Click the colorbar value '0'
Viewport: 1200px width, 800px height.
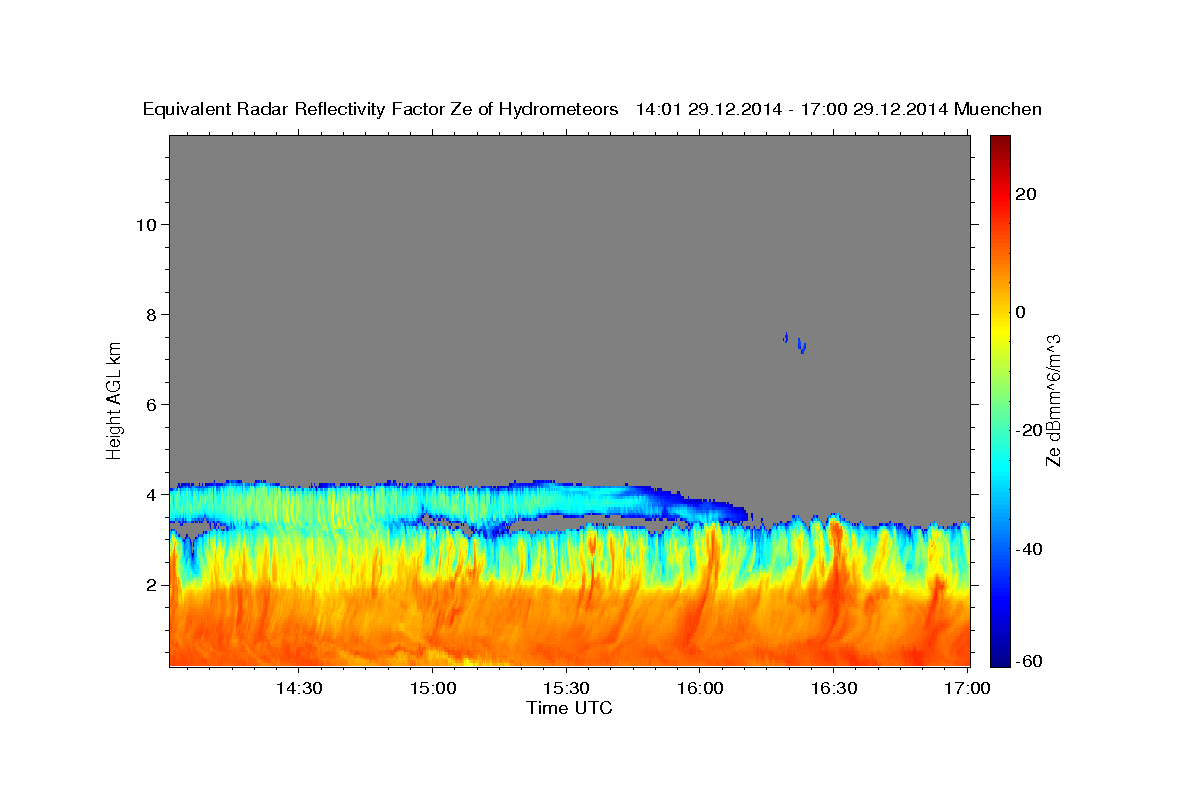1021,312
